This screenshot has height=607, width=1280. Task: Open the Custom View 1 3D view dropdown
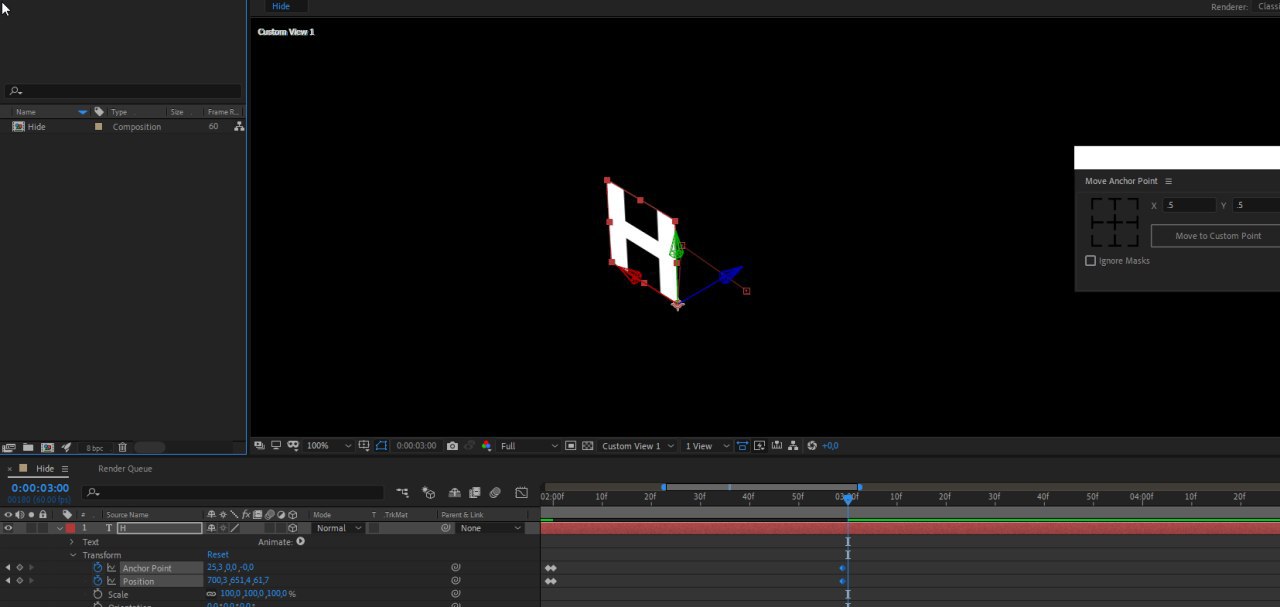pos(638,446)
